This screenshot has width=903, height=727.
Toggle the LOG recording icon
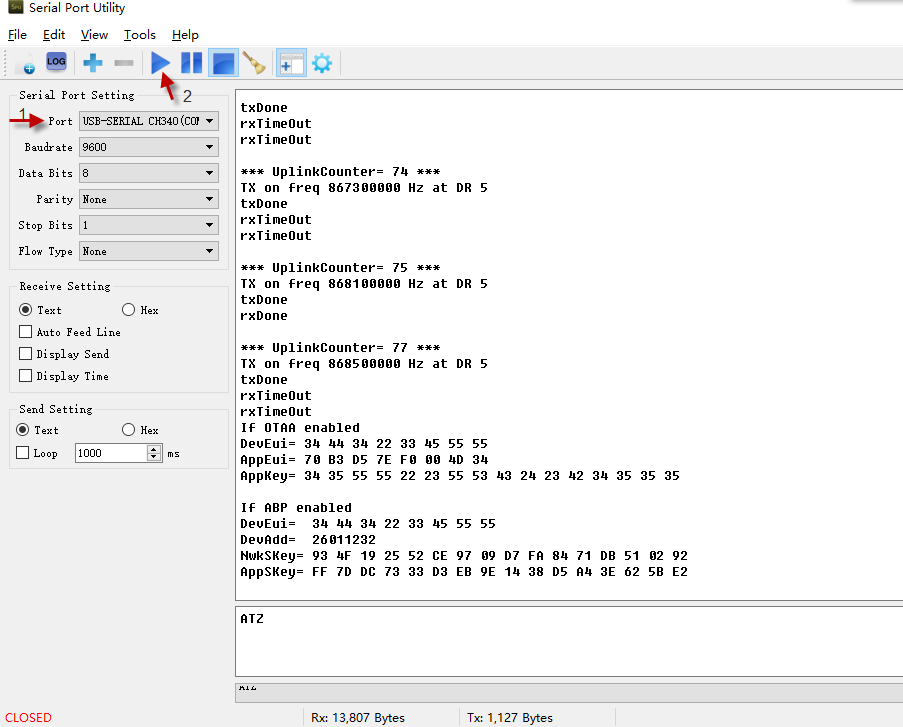tap(56, 62)
